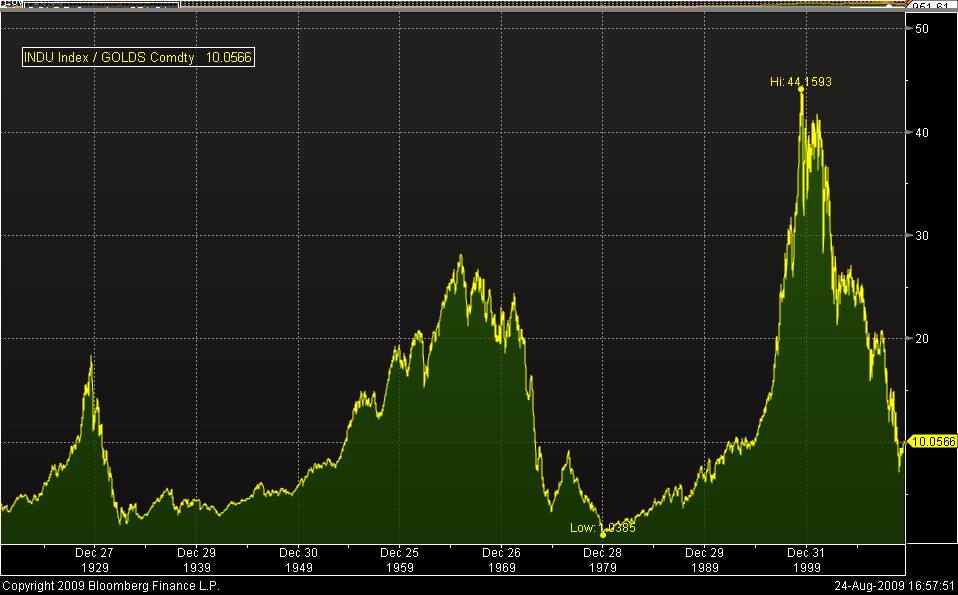Select the Dec 26 1969 date label
This screenshot has height=595, width=958.
[x=501, y=559]
